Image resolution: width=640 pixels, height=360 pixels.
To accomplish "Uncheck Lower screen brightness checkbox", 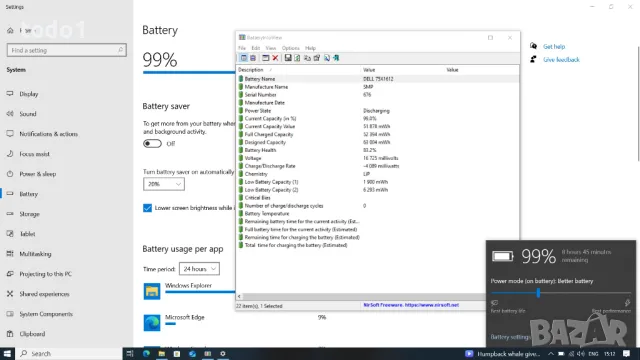I will pyautogui.click(x=147, y=208).
